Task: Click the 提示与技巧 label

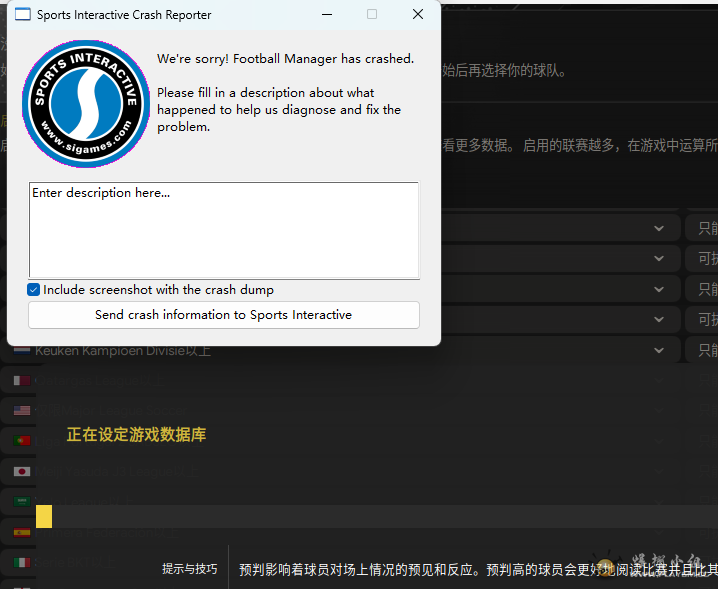Action: tap(190, 569)
